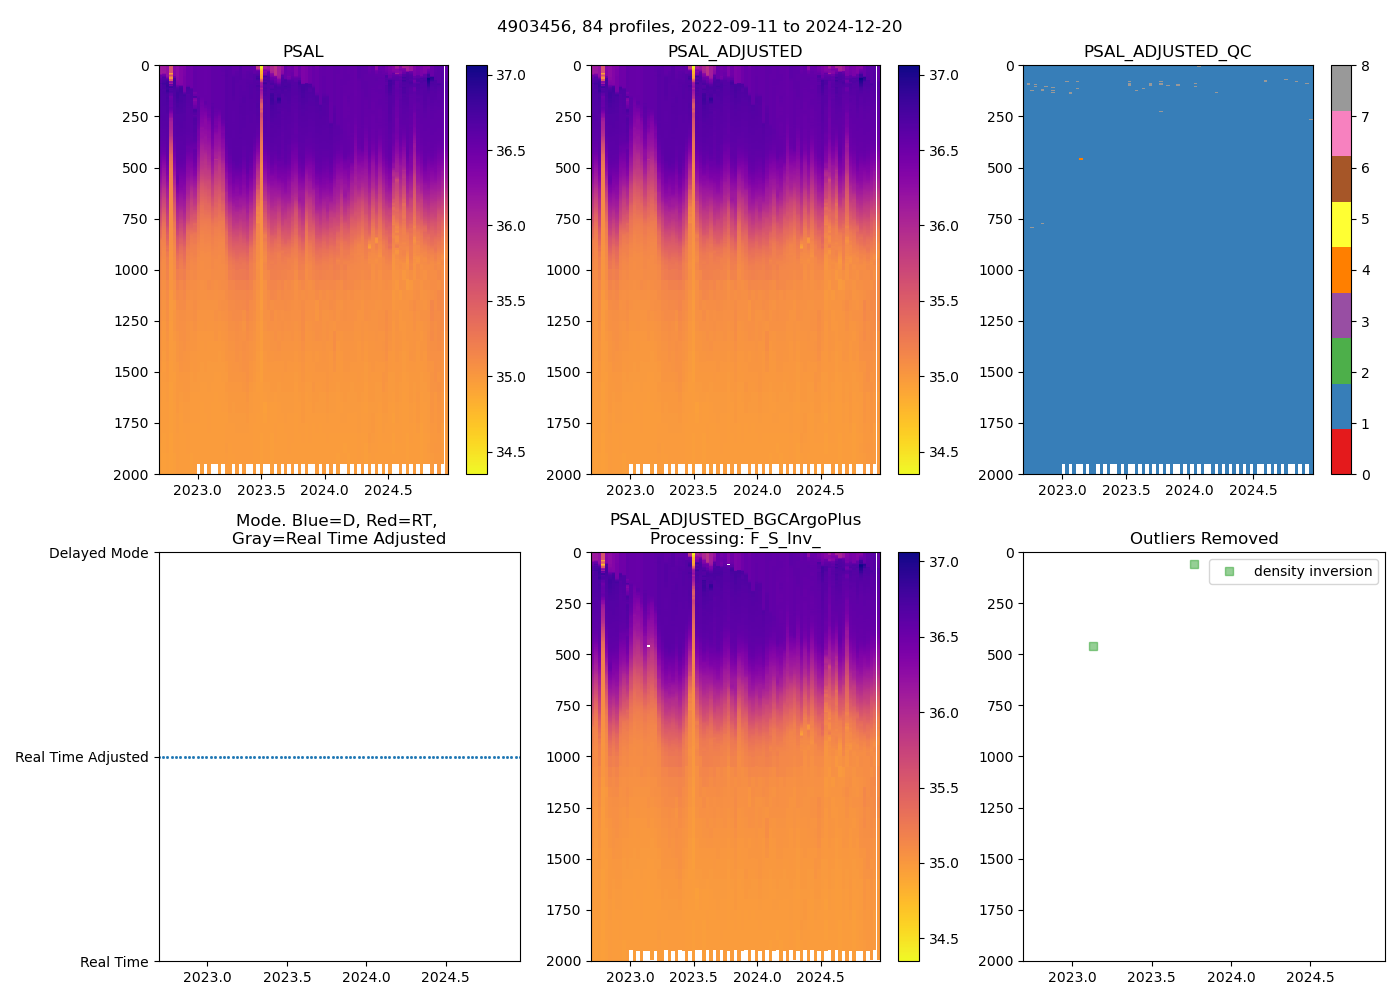Click the yellow segment of the QC colorbar
The width and height of the screenshot is (1400, 1000).
[1341, 224]
